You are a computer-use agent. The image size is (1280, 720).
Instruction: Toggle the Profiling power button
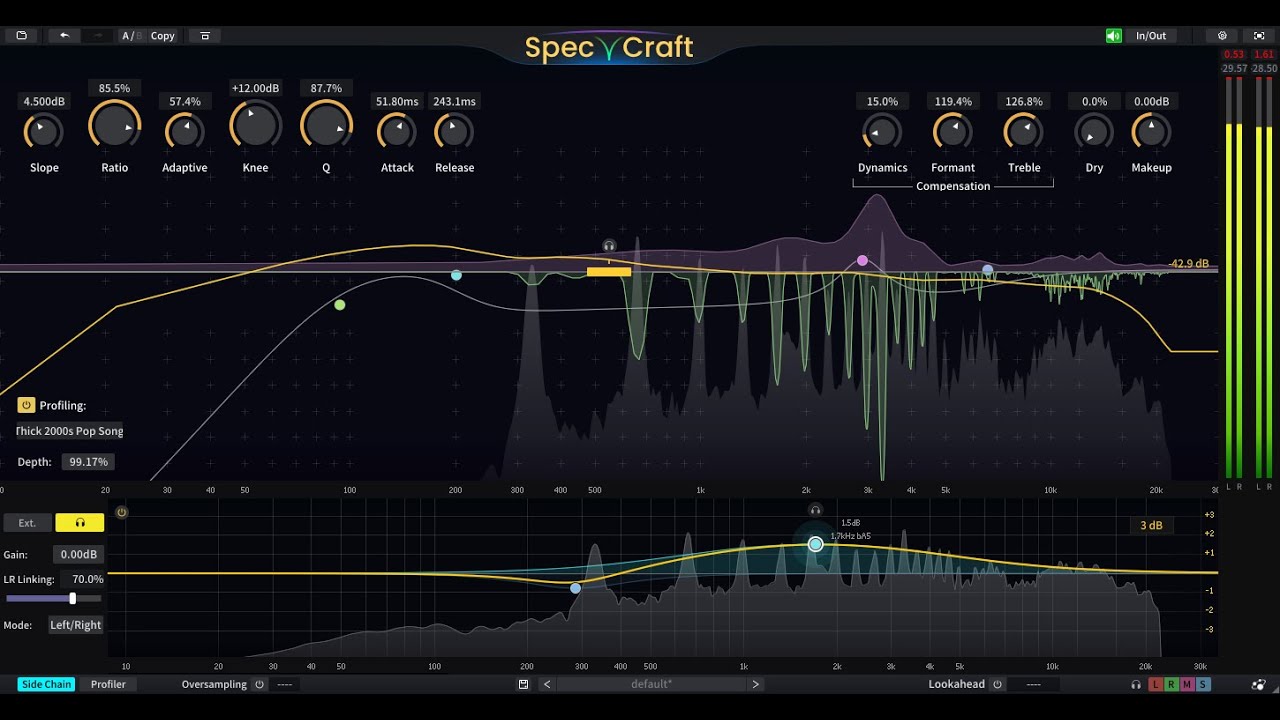click(26, 405)
